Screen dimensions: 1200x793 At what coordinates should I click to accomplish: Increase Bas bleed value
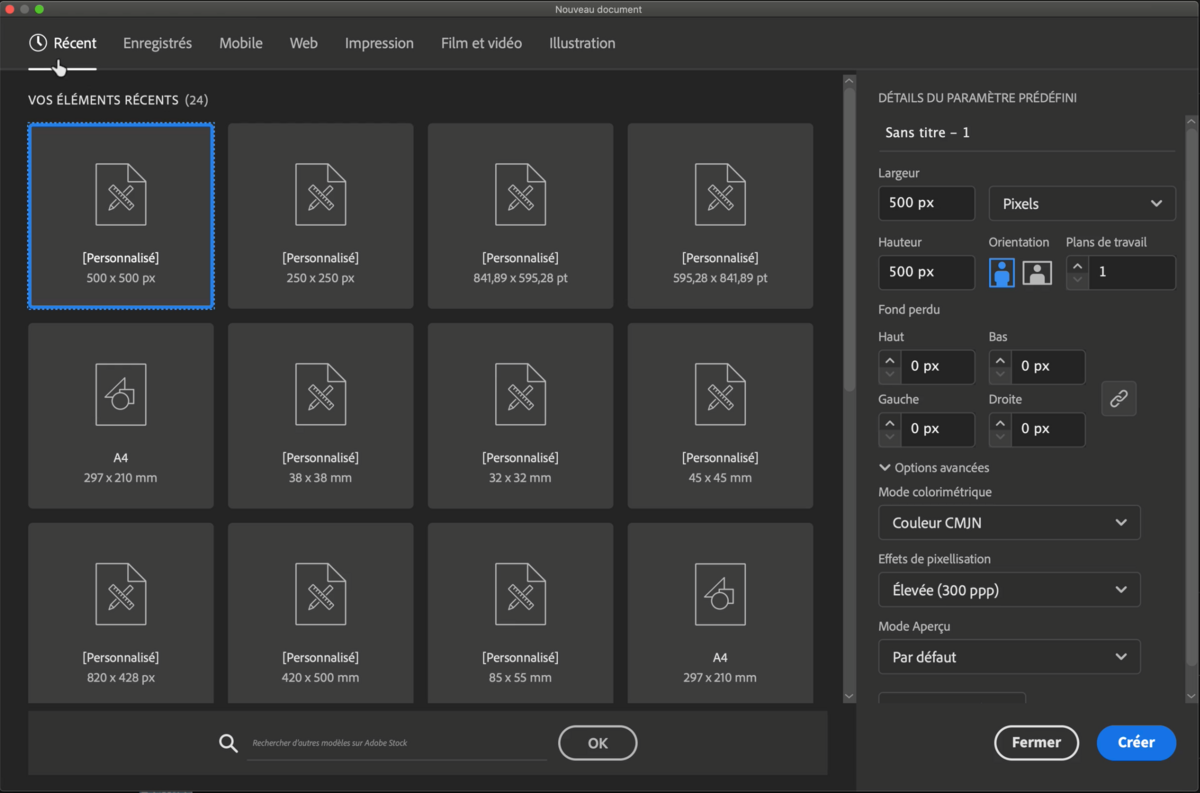point(999,358)
